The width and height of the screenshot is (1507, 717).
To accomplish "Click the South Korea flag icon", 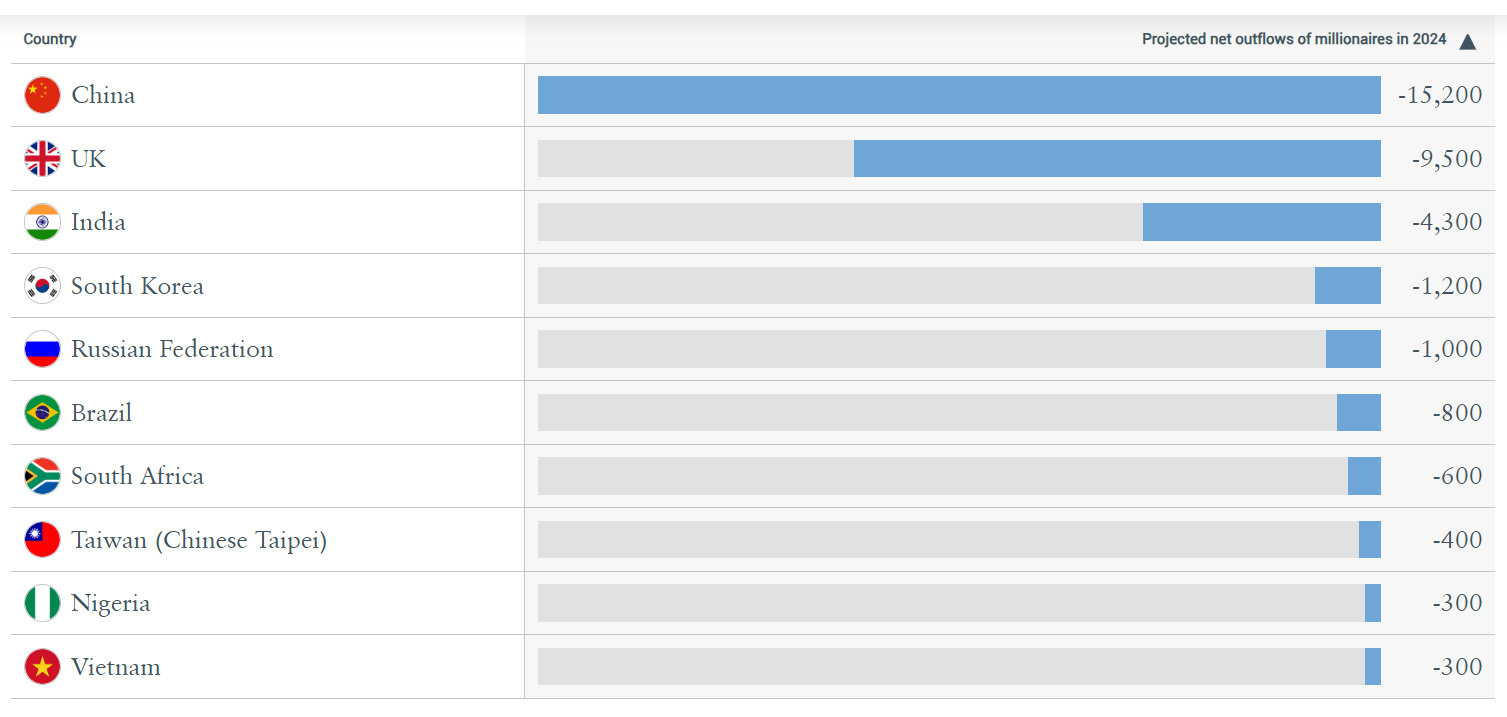I will 42,285.
